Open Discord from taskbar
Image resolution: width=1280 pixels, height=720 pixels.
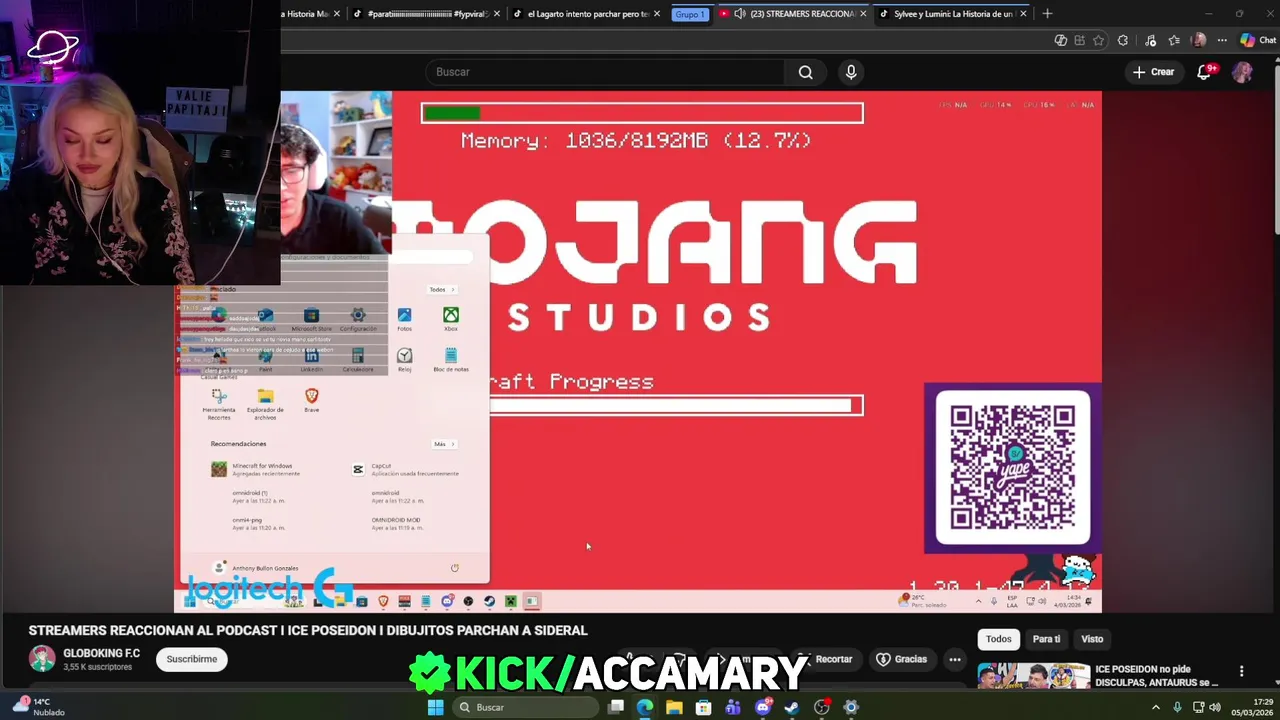click(763, 707)
